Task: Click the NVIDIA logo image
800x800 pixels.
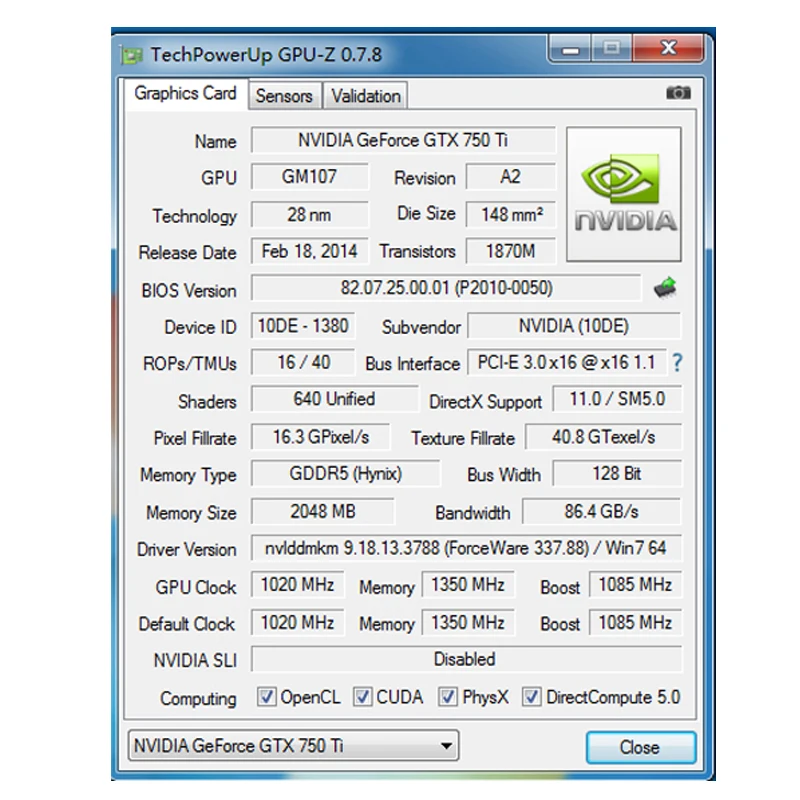Action: tap(624, 194)
